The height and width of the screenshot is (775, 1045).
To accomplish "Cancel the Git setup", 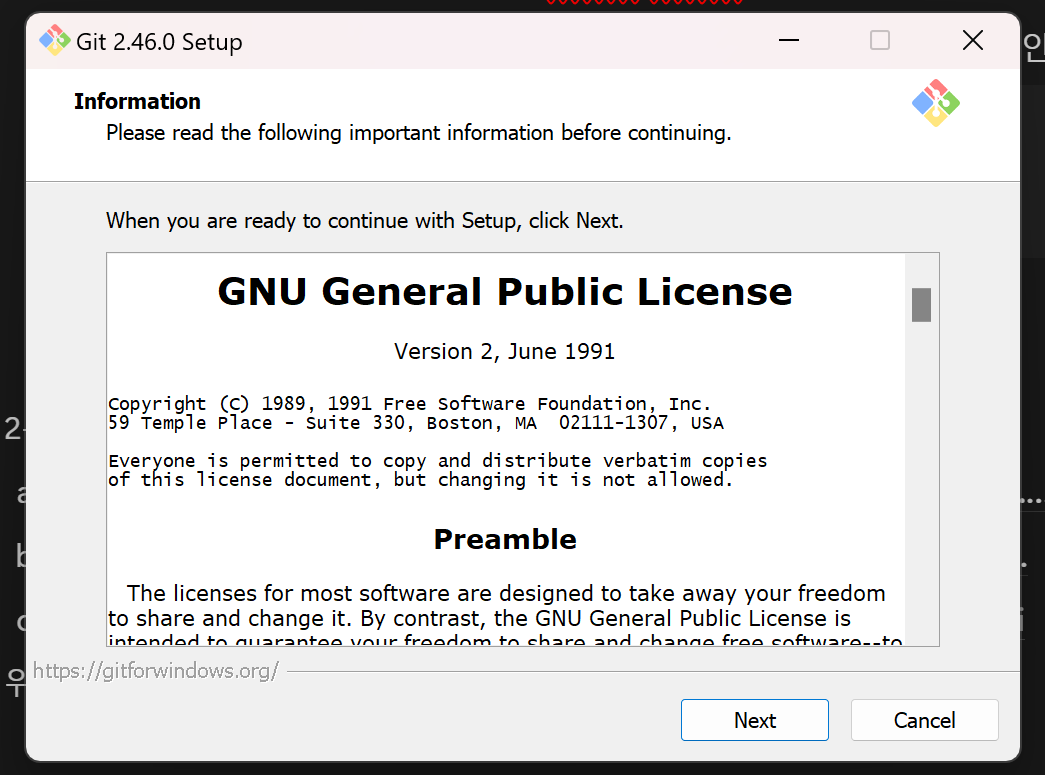I will (924, 720).
